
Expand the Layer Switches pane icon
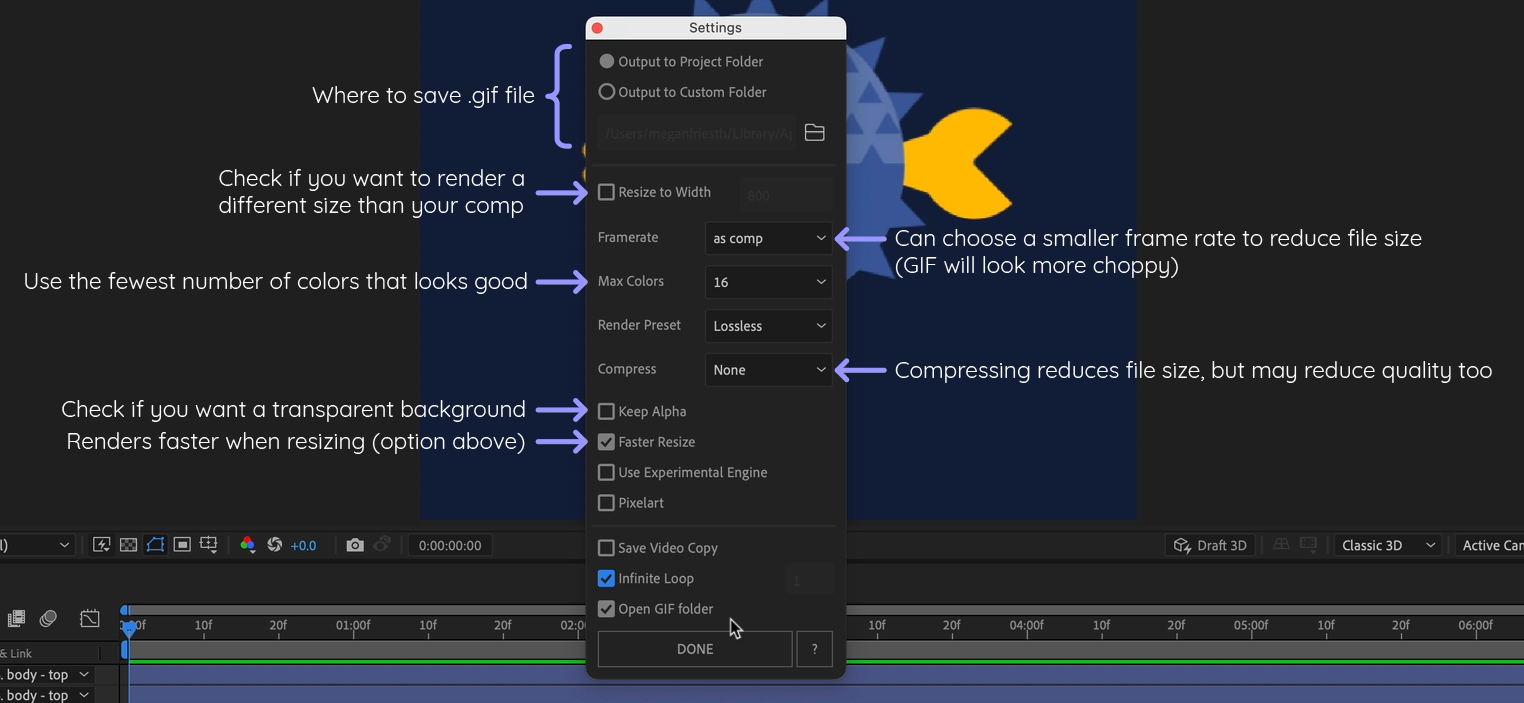[16, 618]
